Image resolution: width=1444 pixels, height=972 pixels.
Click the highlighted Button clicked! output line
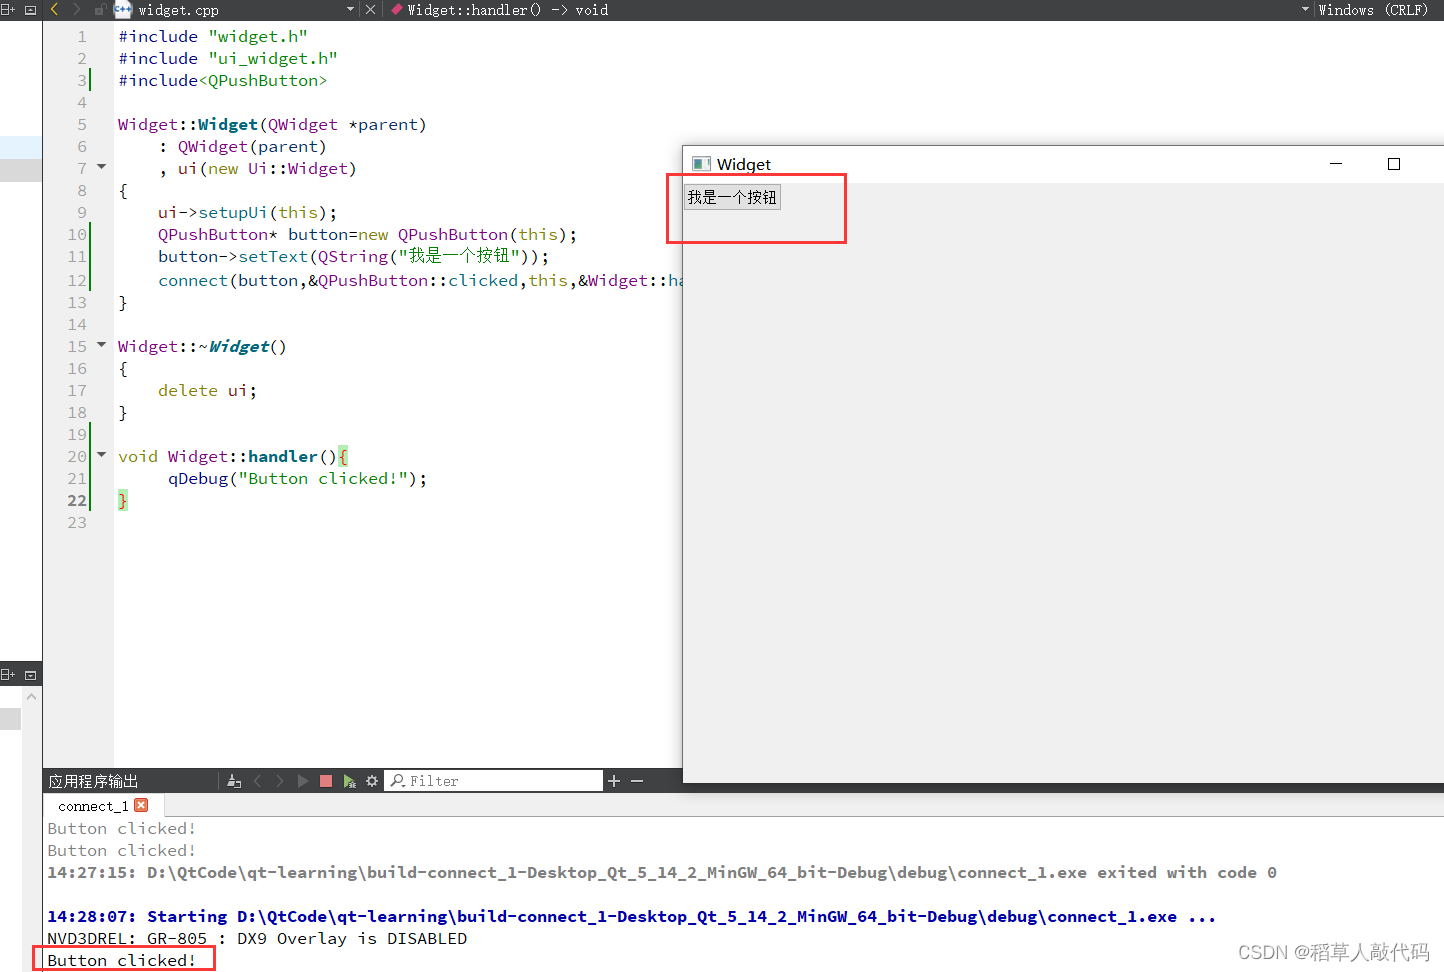pos(120,959)
